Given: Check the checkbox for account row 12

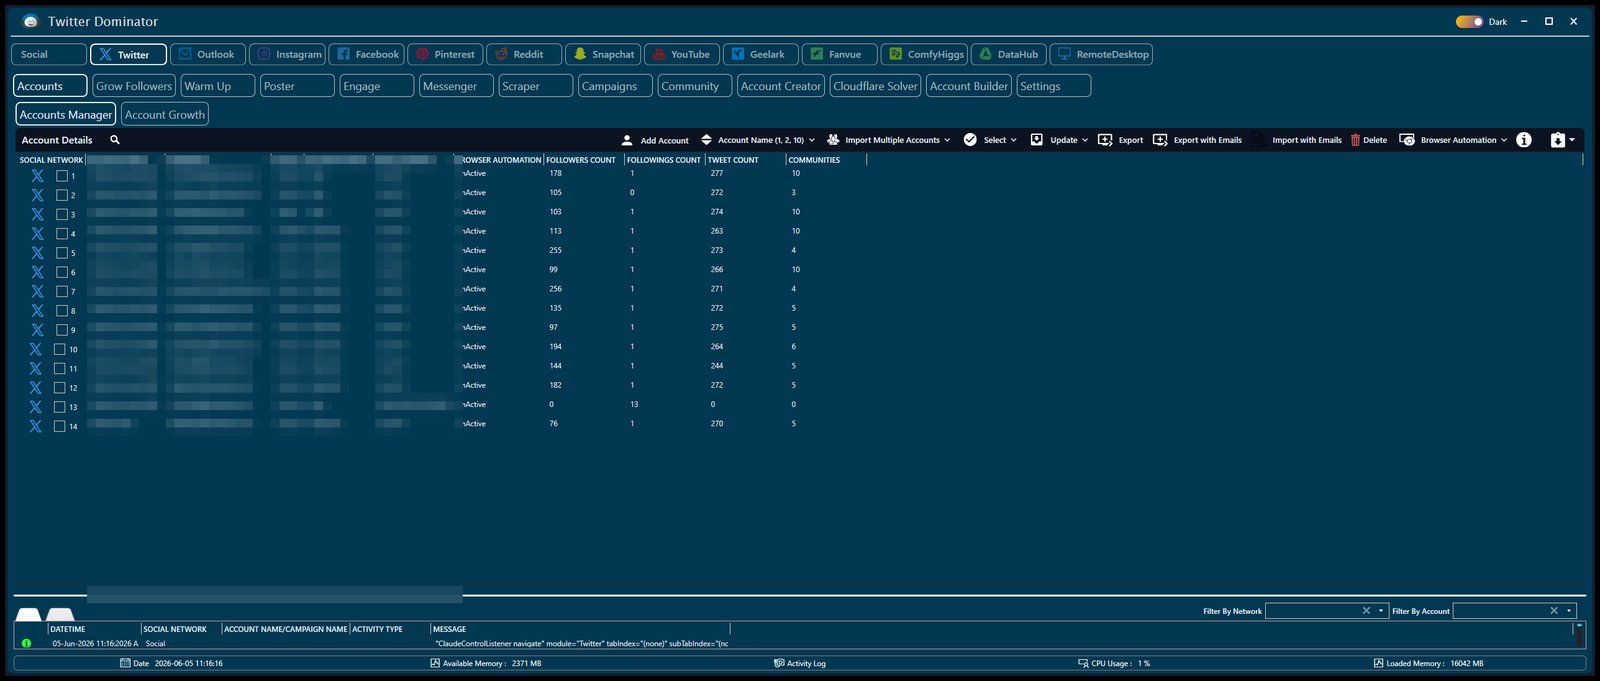Looking at the screenshot, I should (x=59, y=388).
